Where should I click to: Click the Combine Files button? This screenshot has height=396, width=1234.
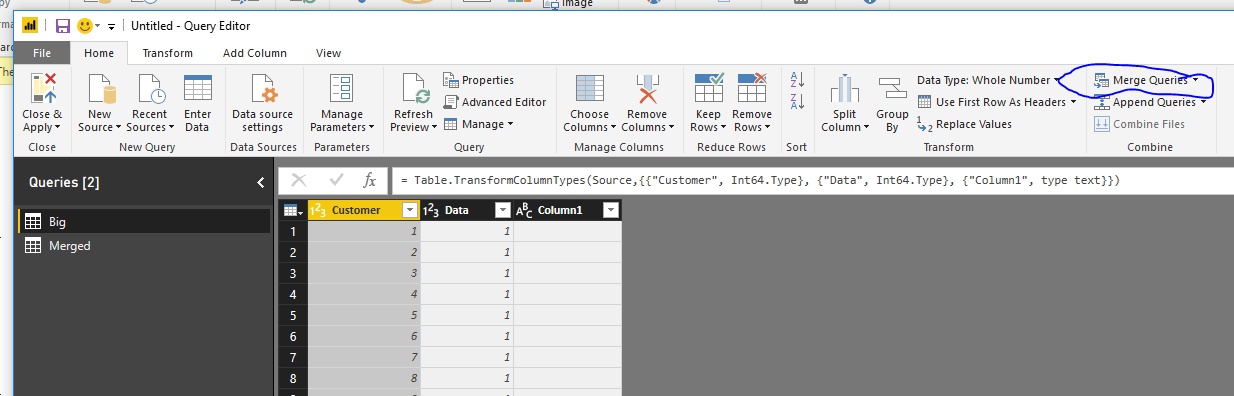(x=1139, y=124)
